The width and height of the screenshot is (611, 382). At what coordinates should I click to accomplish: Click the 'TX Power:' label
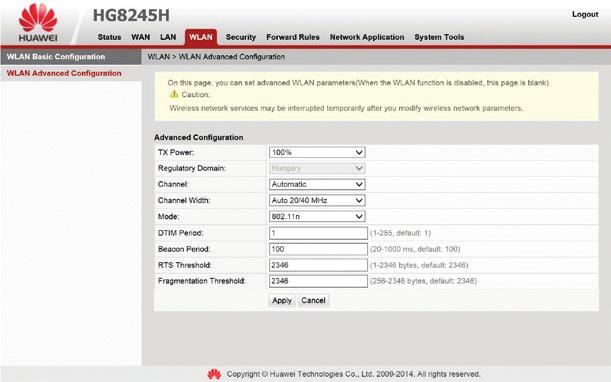176,152
